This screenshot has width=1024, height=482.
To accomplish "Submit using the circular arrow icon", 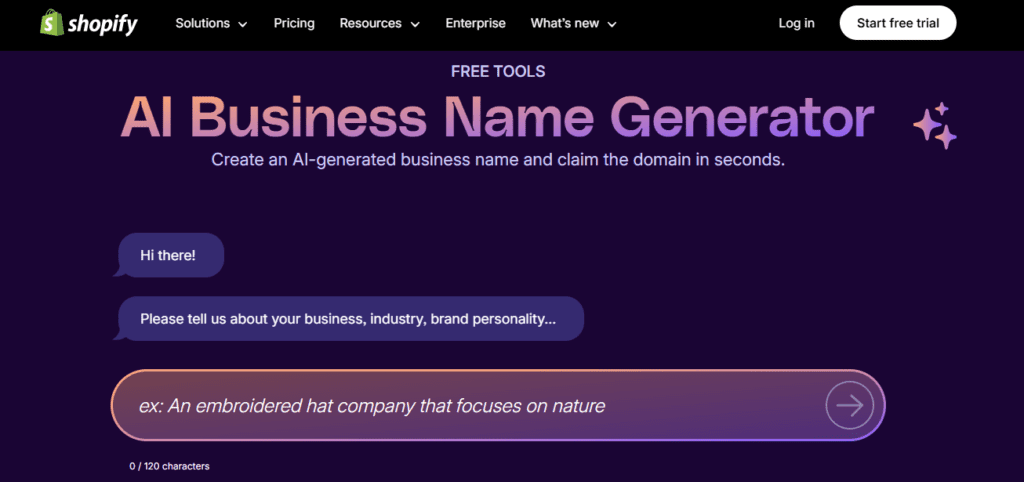I will pos(850,406).
